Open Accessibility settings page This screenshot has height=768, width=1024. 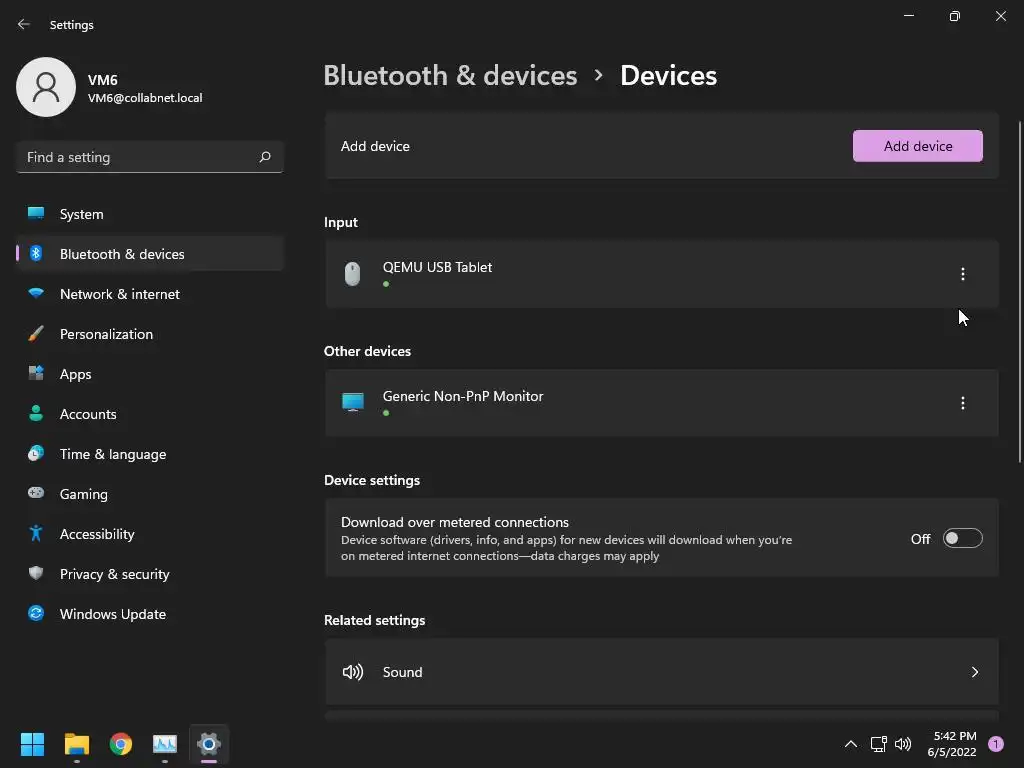click(97, 534)
